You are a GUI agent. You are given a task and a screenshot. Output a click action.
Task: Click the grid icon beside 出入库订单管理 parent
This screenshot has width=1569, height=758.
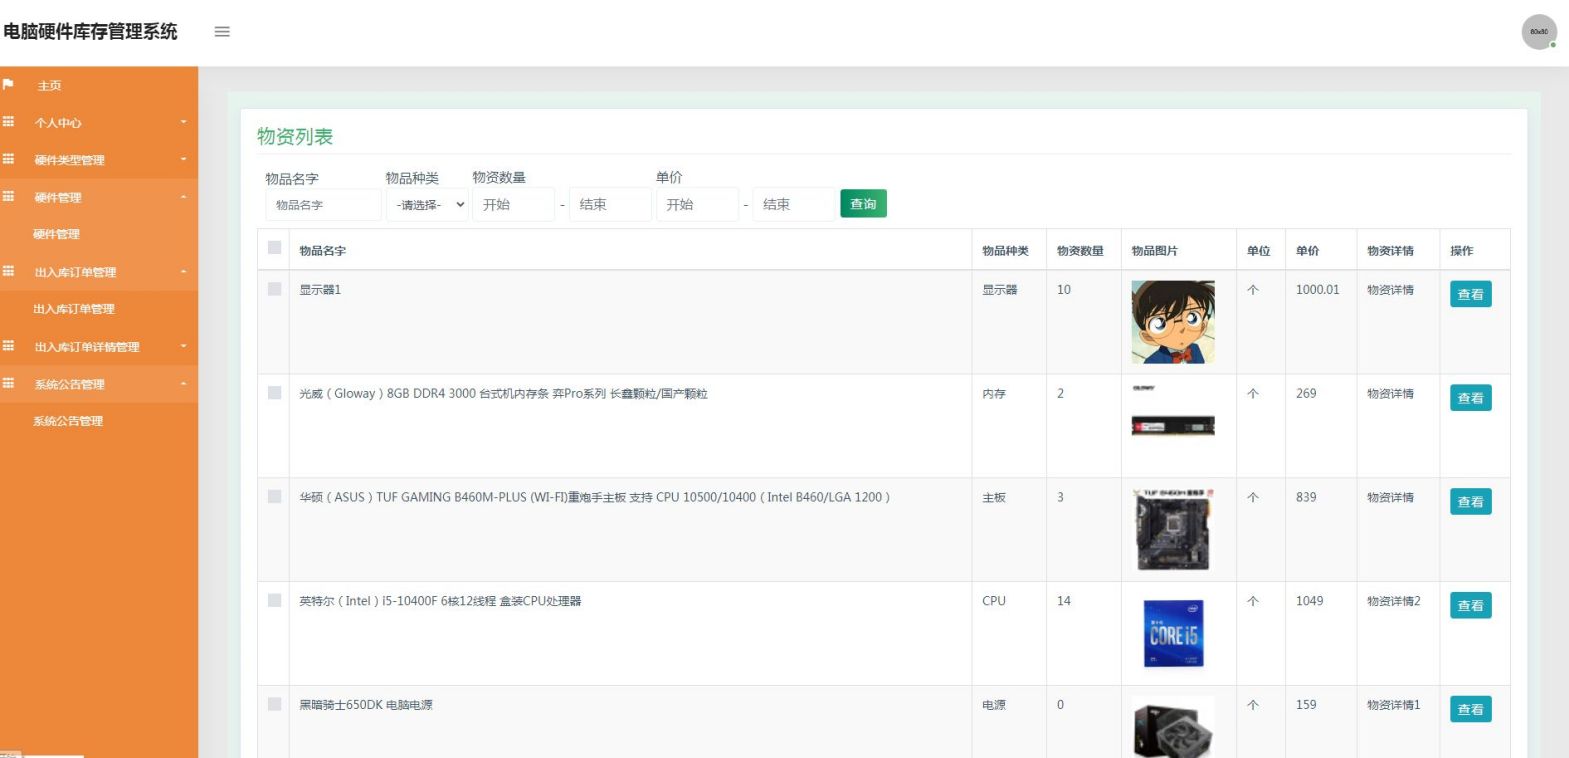8,271
